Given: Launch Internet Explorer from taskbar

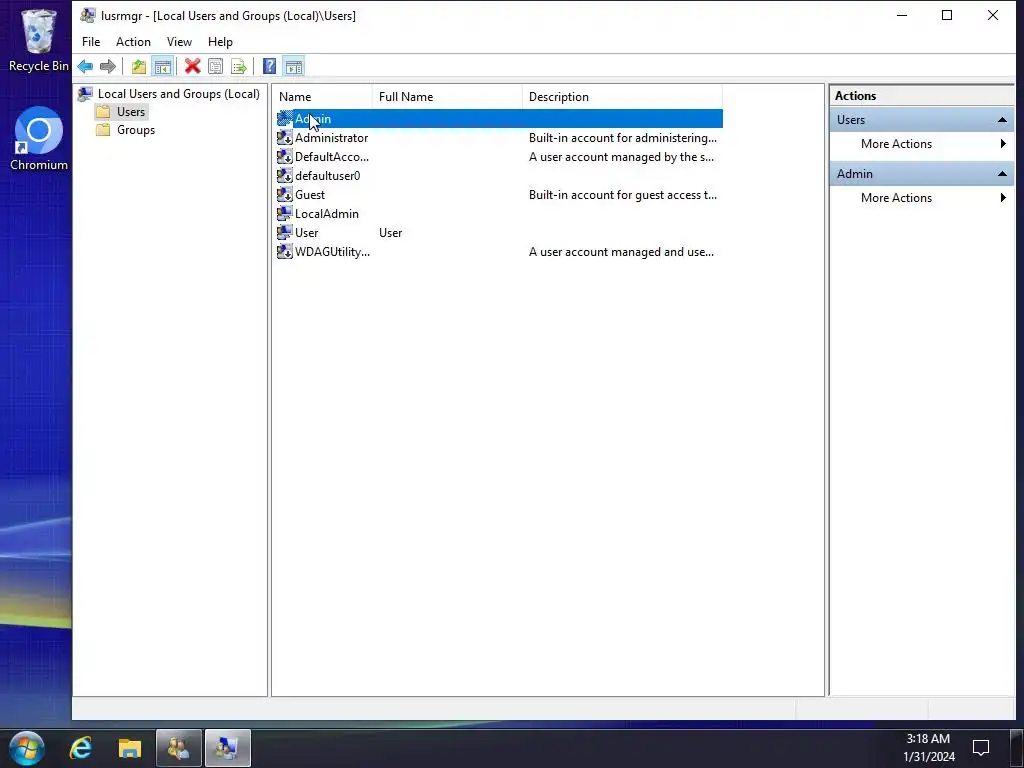Looking at the screenshot, I should pyautogui.click(x=81, y=748).
